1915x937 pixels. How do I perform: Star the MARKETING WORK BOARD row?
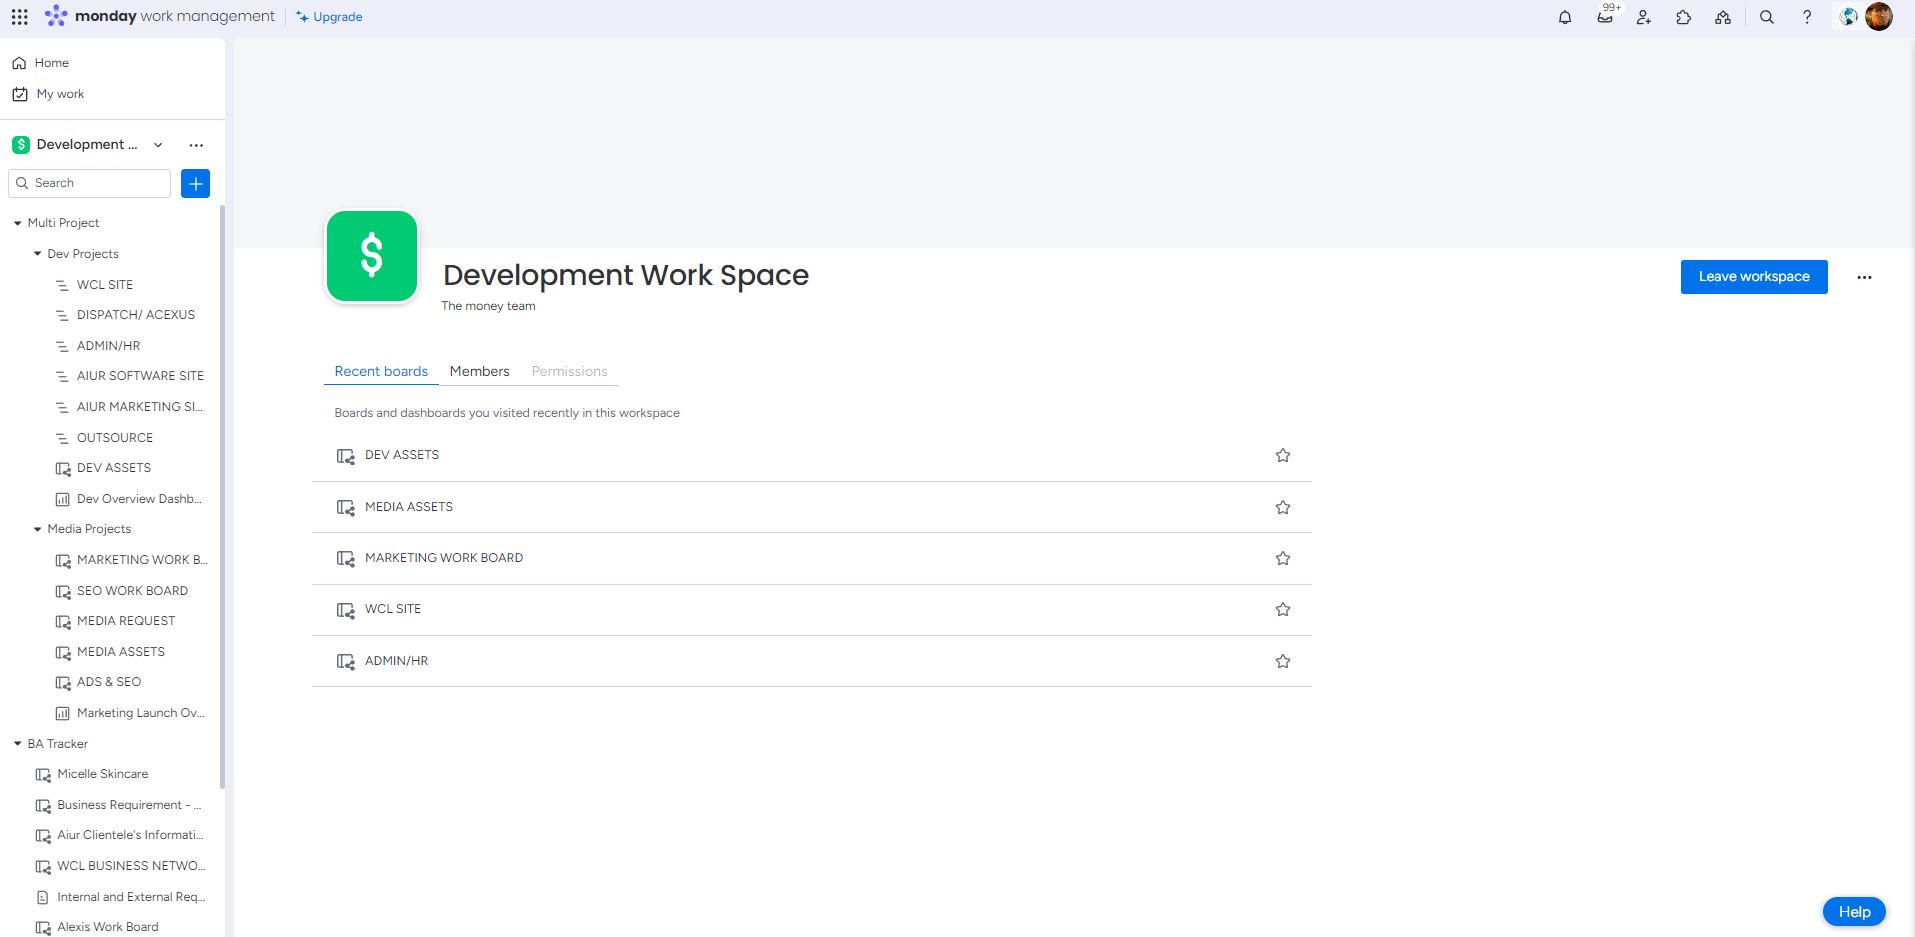click(1283, 558)
